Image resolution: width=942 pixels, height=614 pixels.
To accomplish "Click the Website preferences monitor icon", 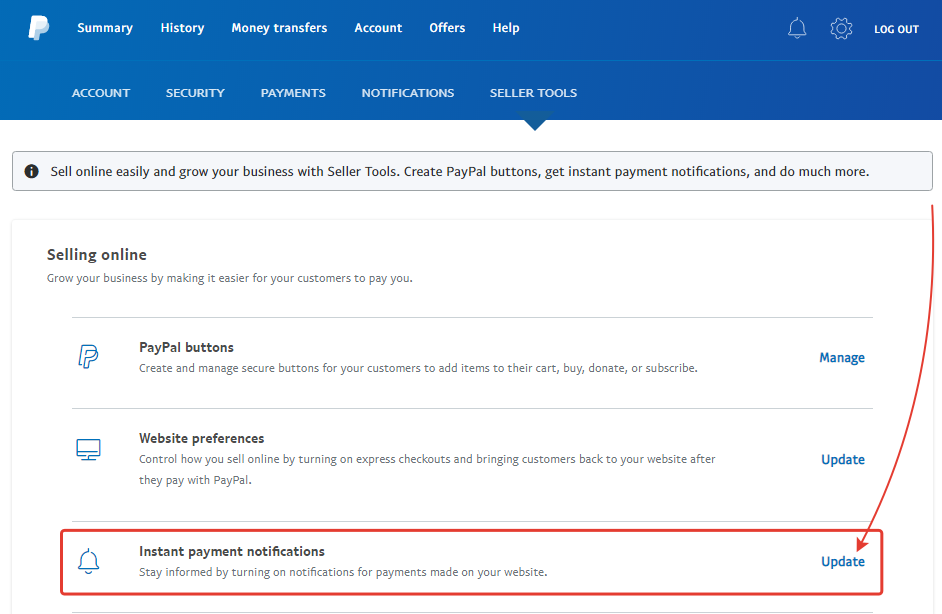I will 88,449.
